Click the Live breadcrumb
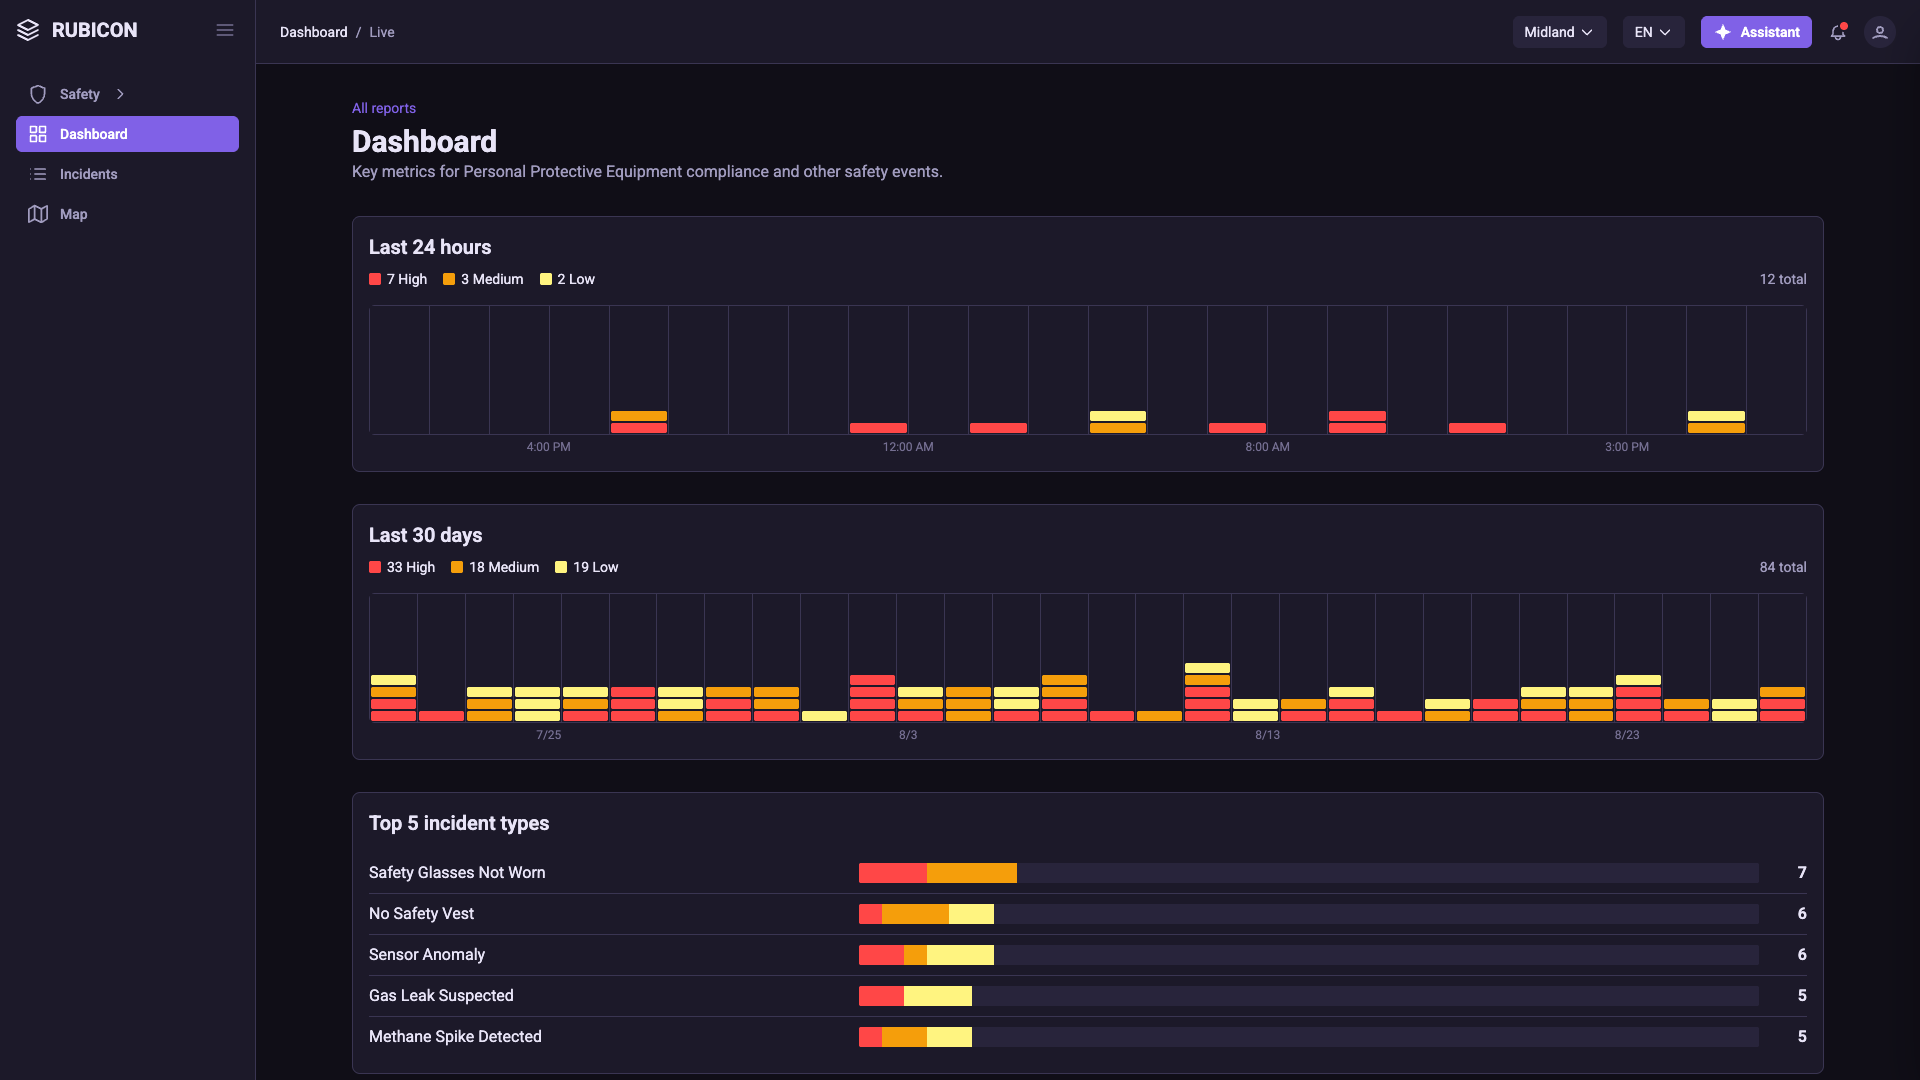Viewport: 1920px width, 1080px height. point(382,32)
